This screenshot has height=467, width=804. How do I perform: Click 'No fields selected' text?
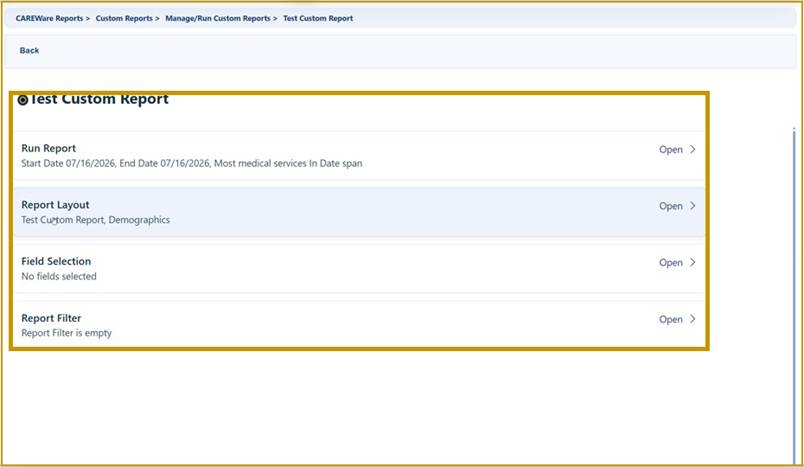pyautogui.click(x=59, y=276)
